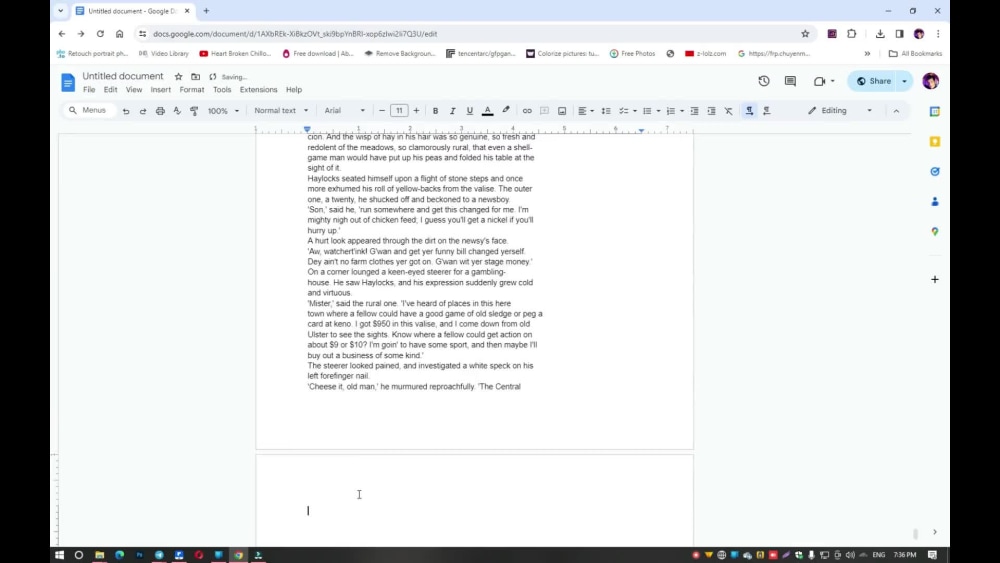Open the Share options dropdown arrow
Viewport: 1000px width, 563px height.
point(904,81)
